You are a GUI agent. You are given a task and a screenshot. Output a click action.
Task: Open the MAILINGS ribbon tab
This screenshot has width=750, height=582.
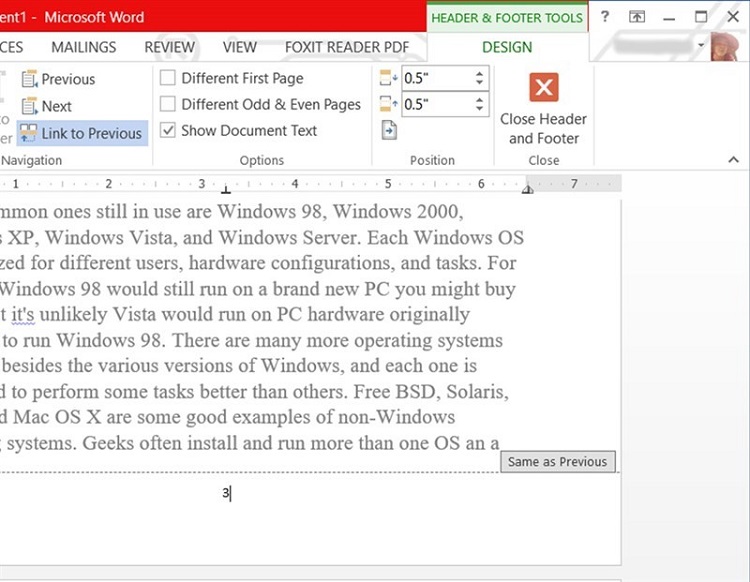(x=84, y=47)
